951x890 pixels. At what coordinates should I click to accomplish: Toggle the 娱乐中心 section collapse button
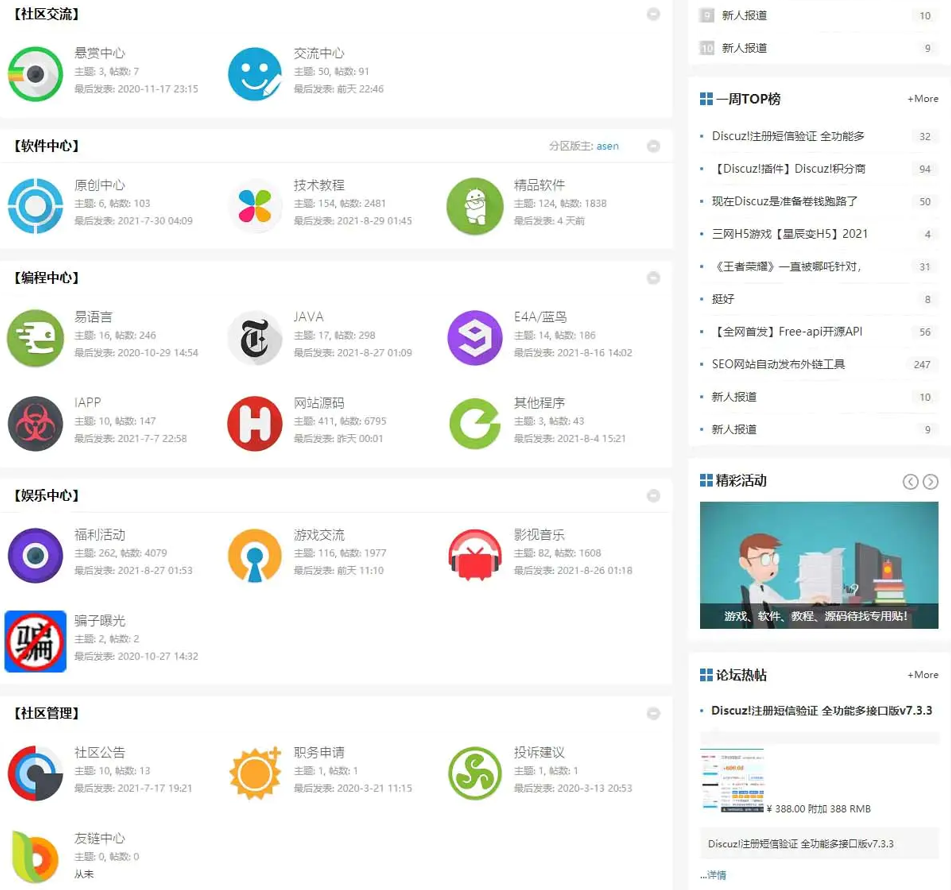point(653,496)
